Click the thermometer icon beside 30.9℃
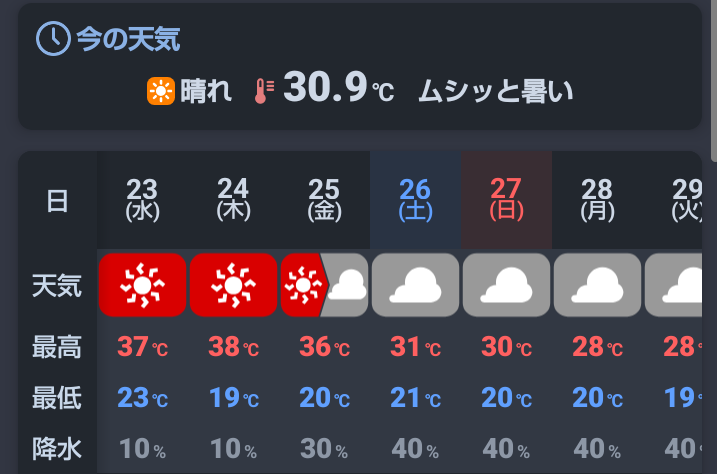Image resolution: width=717 pixels, height=474 pixels. [264, 91]
